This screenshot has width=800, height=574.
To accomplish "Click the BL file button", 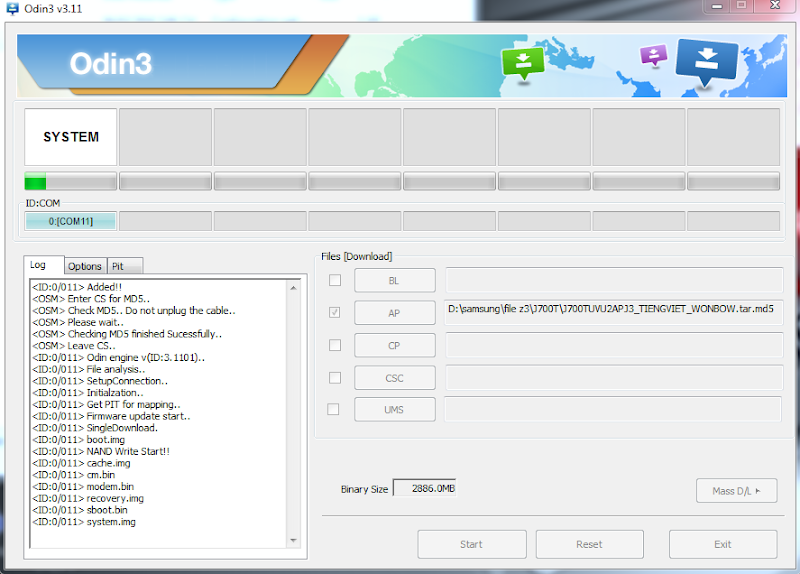I will point(395,281).
